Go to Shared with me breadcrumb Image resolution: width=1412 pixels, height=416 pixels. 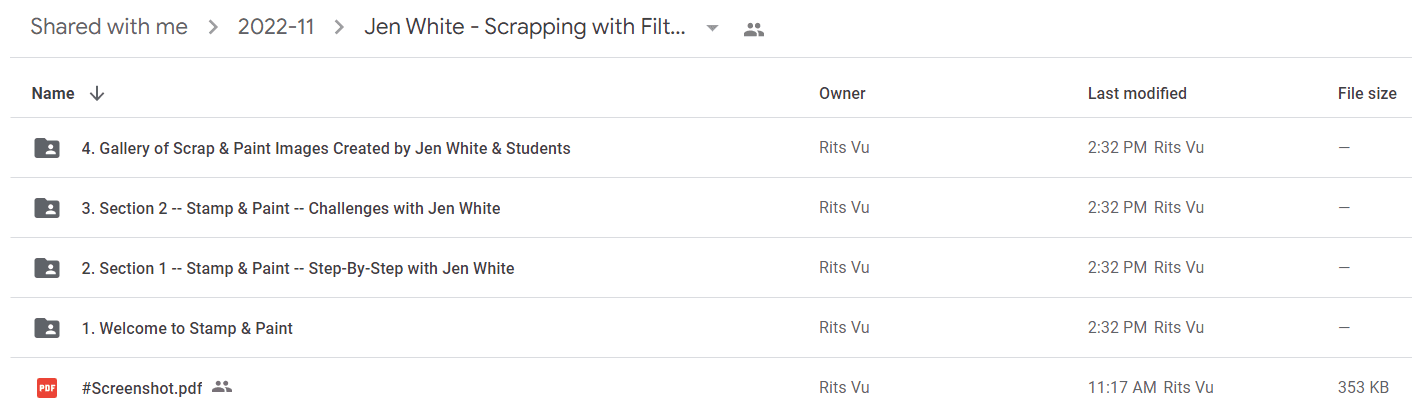click(109, 27)
